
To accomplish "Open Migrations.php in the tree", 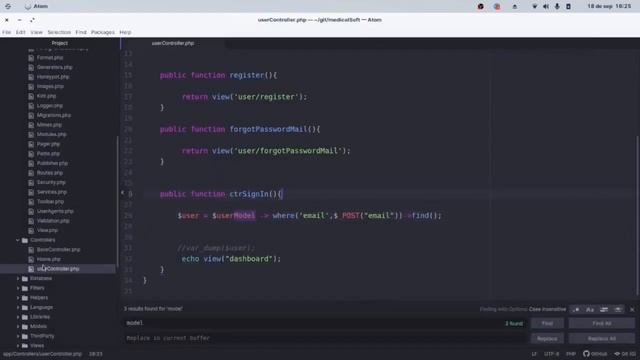I will (x=53, y=115).
